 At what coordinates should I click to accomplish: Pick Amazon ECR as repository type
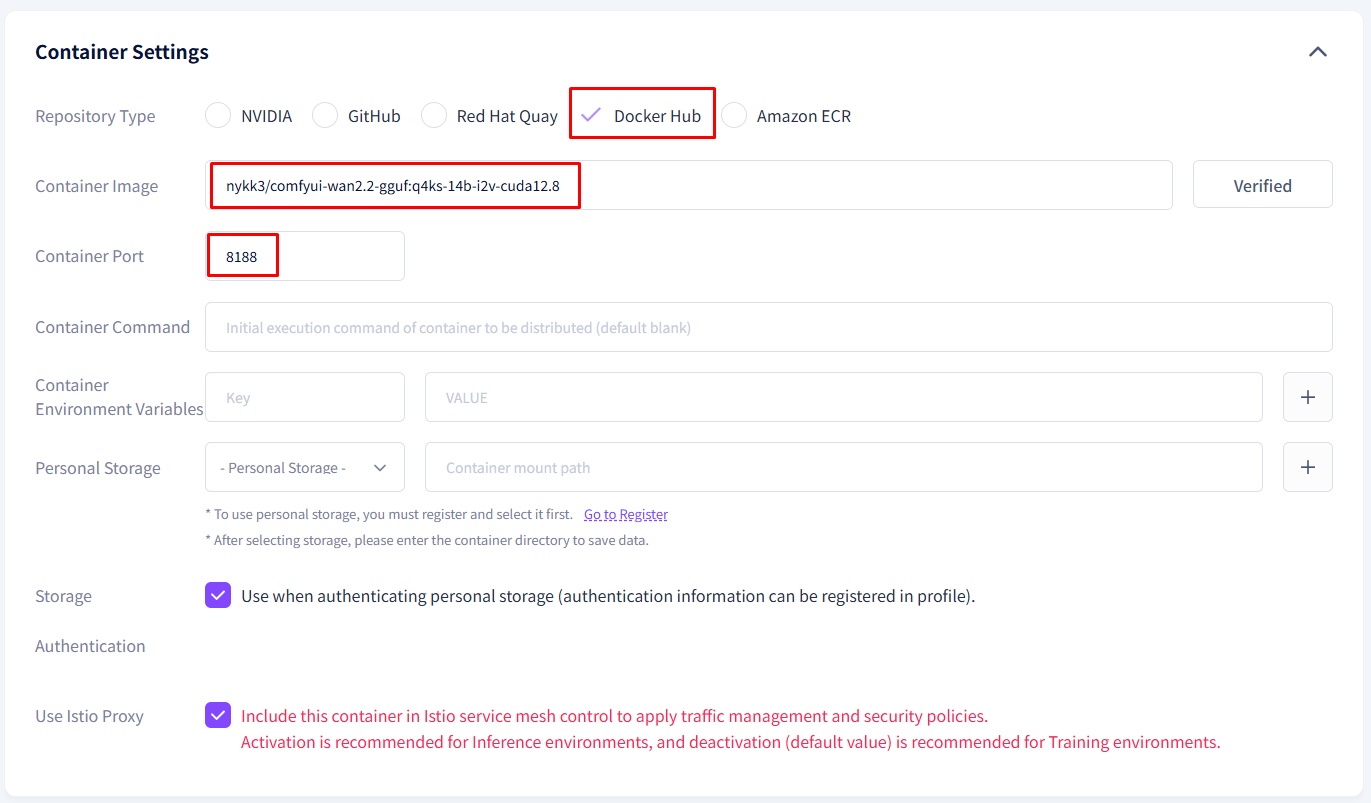tap(734, 116)
